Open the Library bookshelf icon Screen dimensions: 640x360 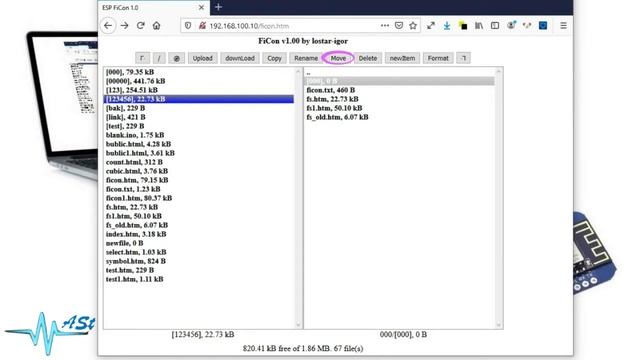479,26
